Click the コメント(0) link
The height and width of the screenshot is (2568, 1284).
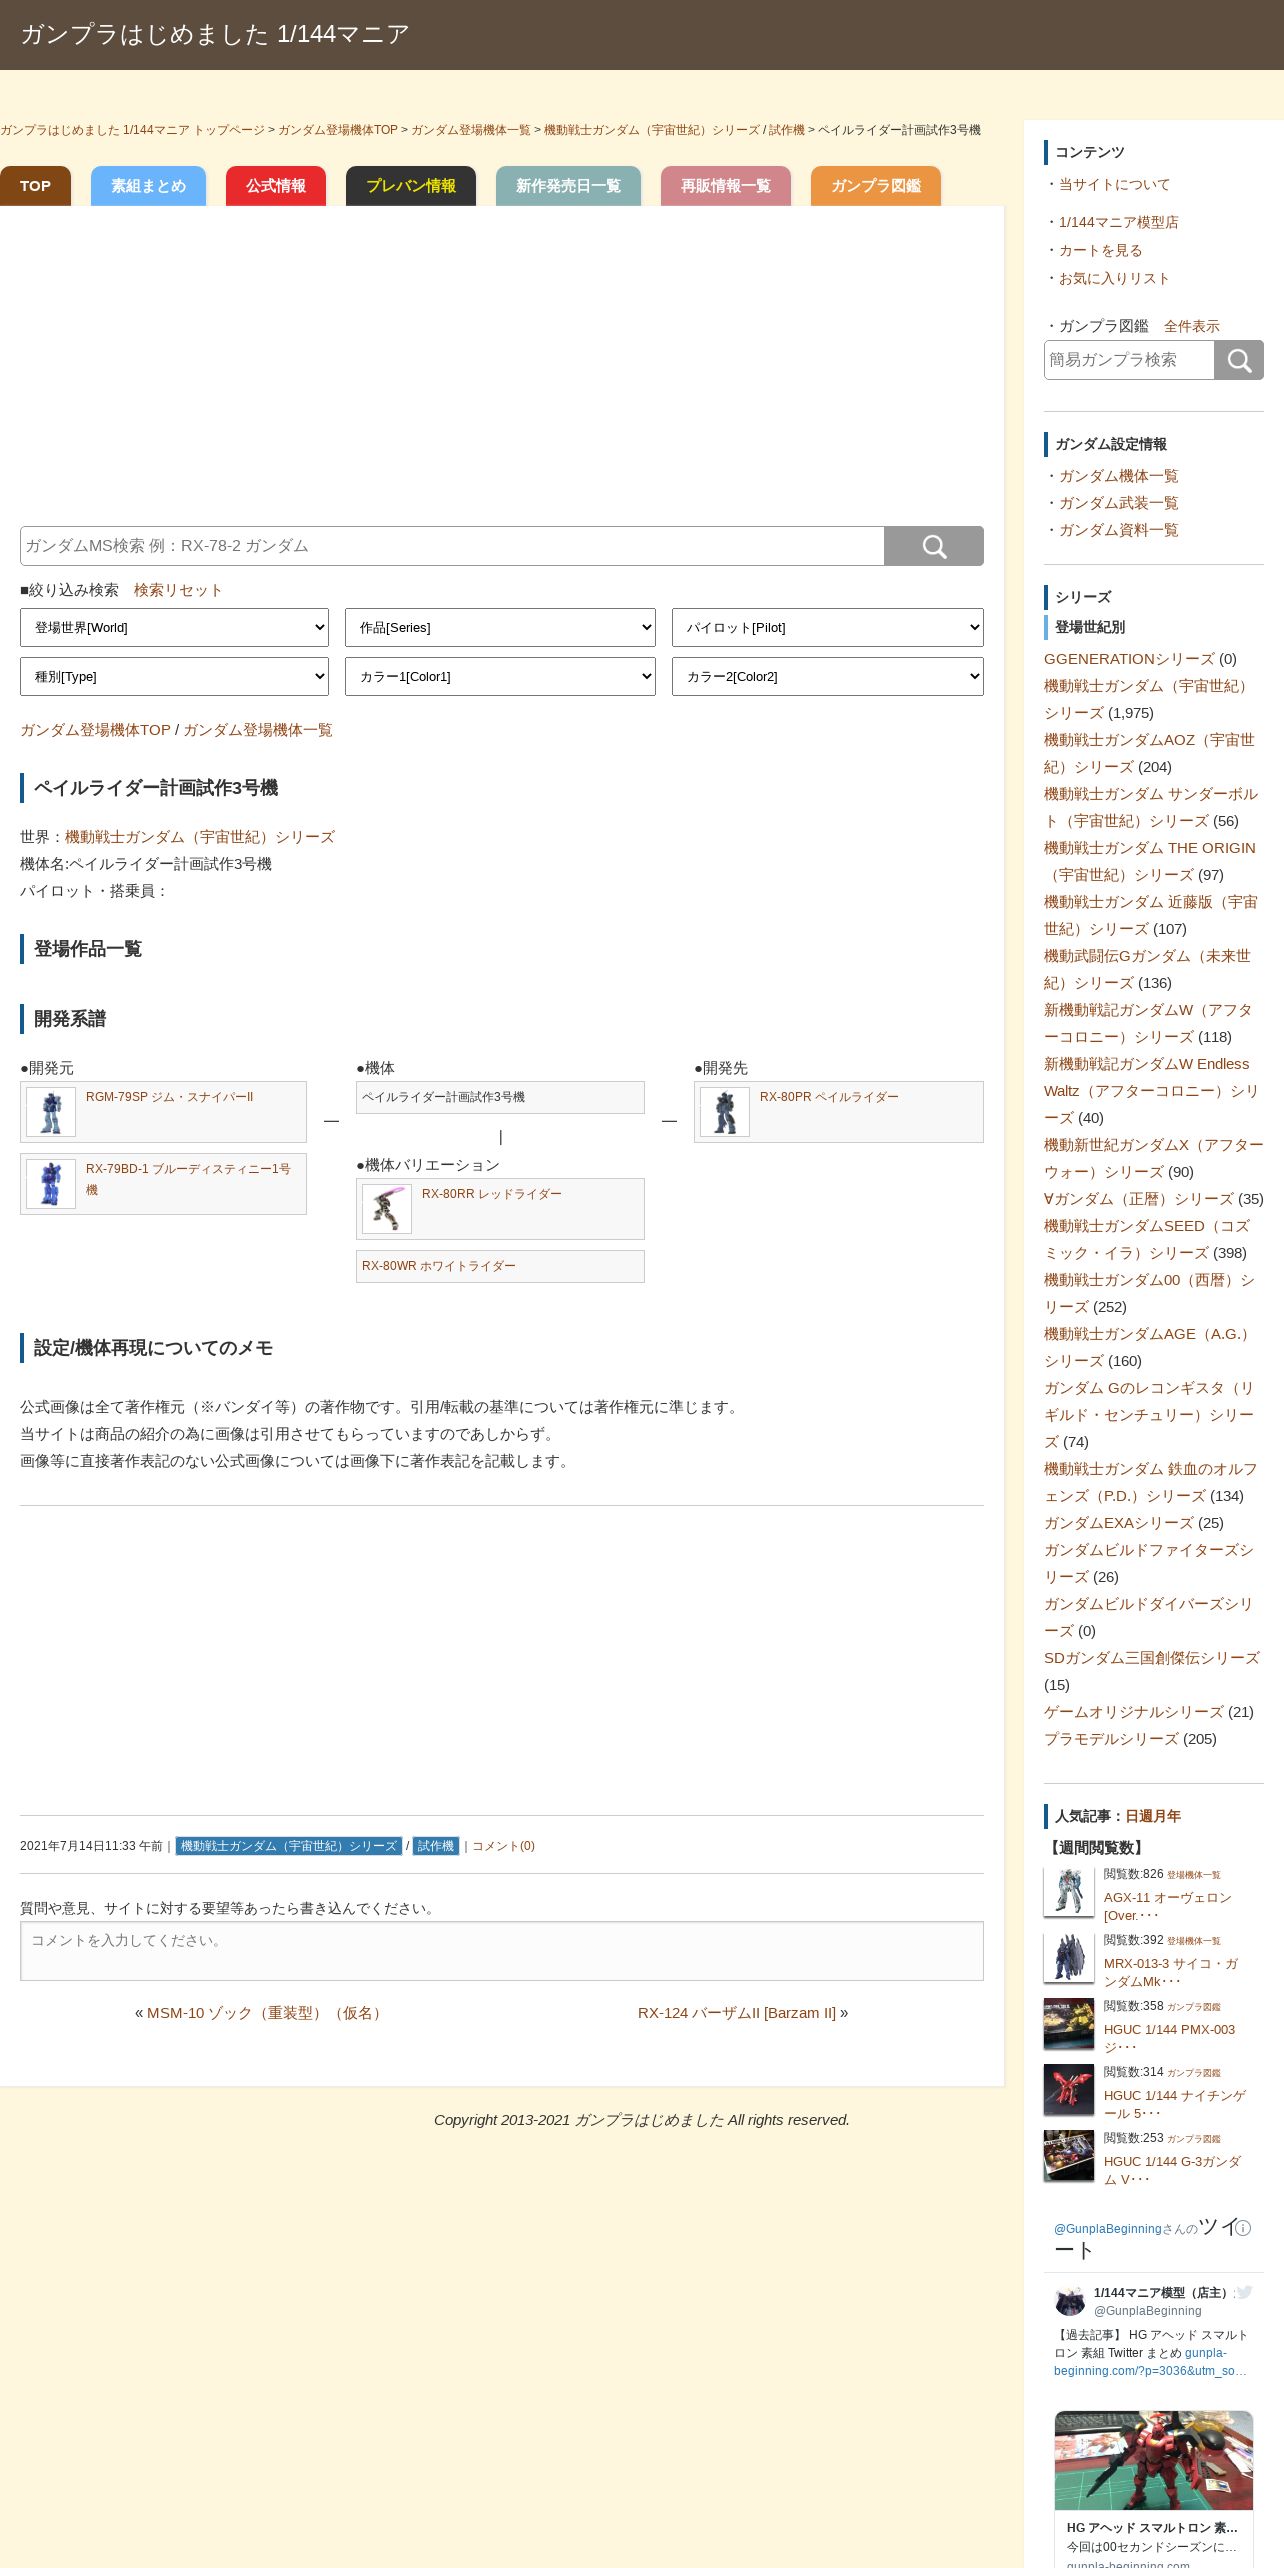point(503,1846)
